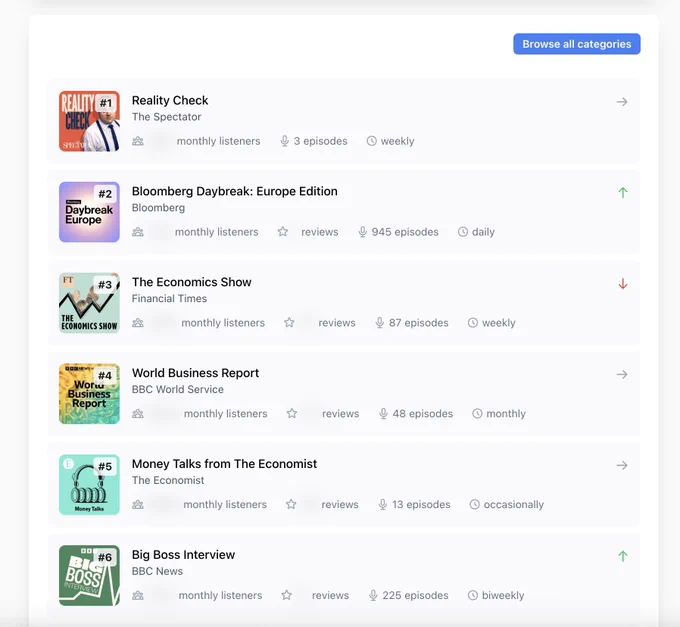Viewport: 680px width, 627px height.
Task: Click the microphone icon beside 3 episodes
Action: 284,141
